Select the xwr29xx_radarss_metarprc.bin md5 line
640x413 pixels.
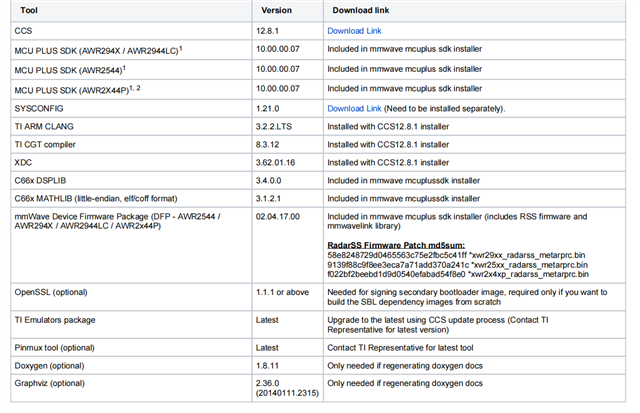pyautogui.click(x=456, y=255)
